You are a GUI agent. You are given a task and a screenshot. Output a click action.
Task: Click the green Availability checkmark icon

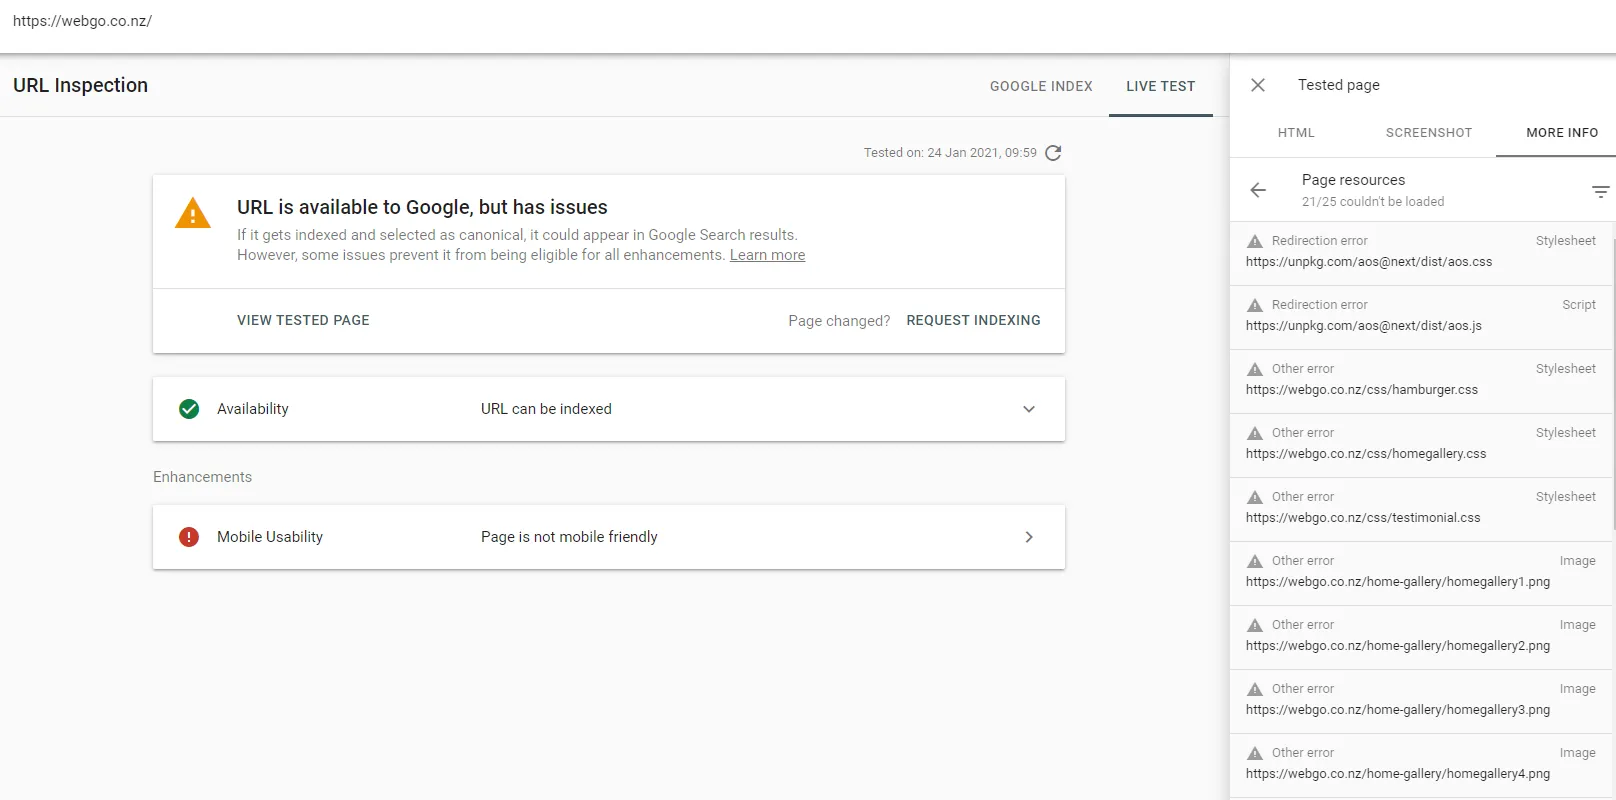tap(189, 409)
